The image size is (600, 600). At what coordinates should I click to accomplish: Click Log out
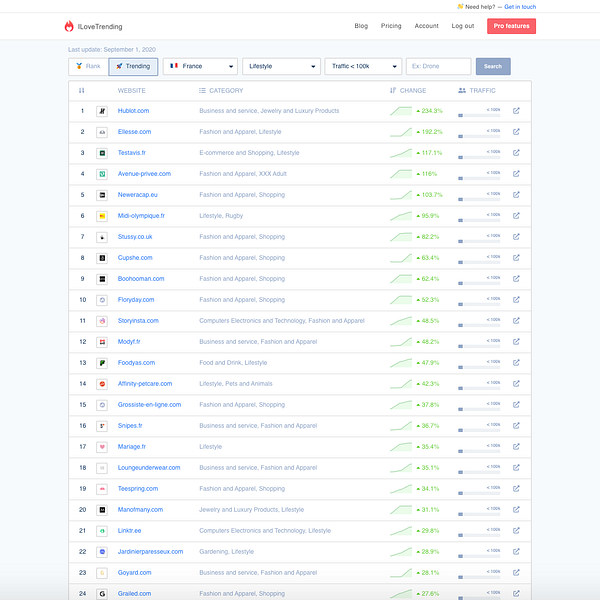[x=463, y=26]
